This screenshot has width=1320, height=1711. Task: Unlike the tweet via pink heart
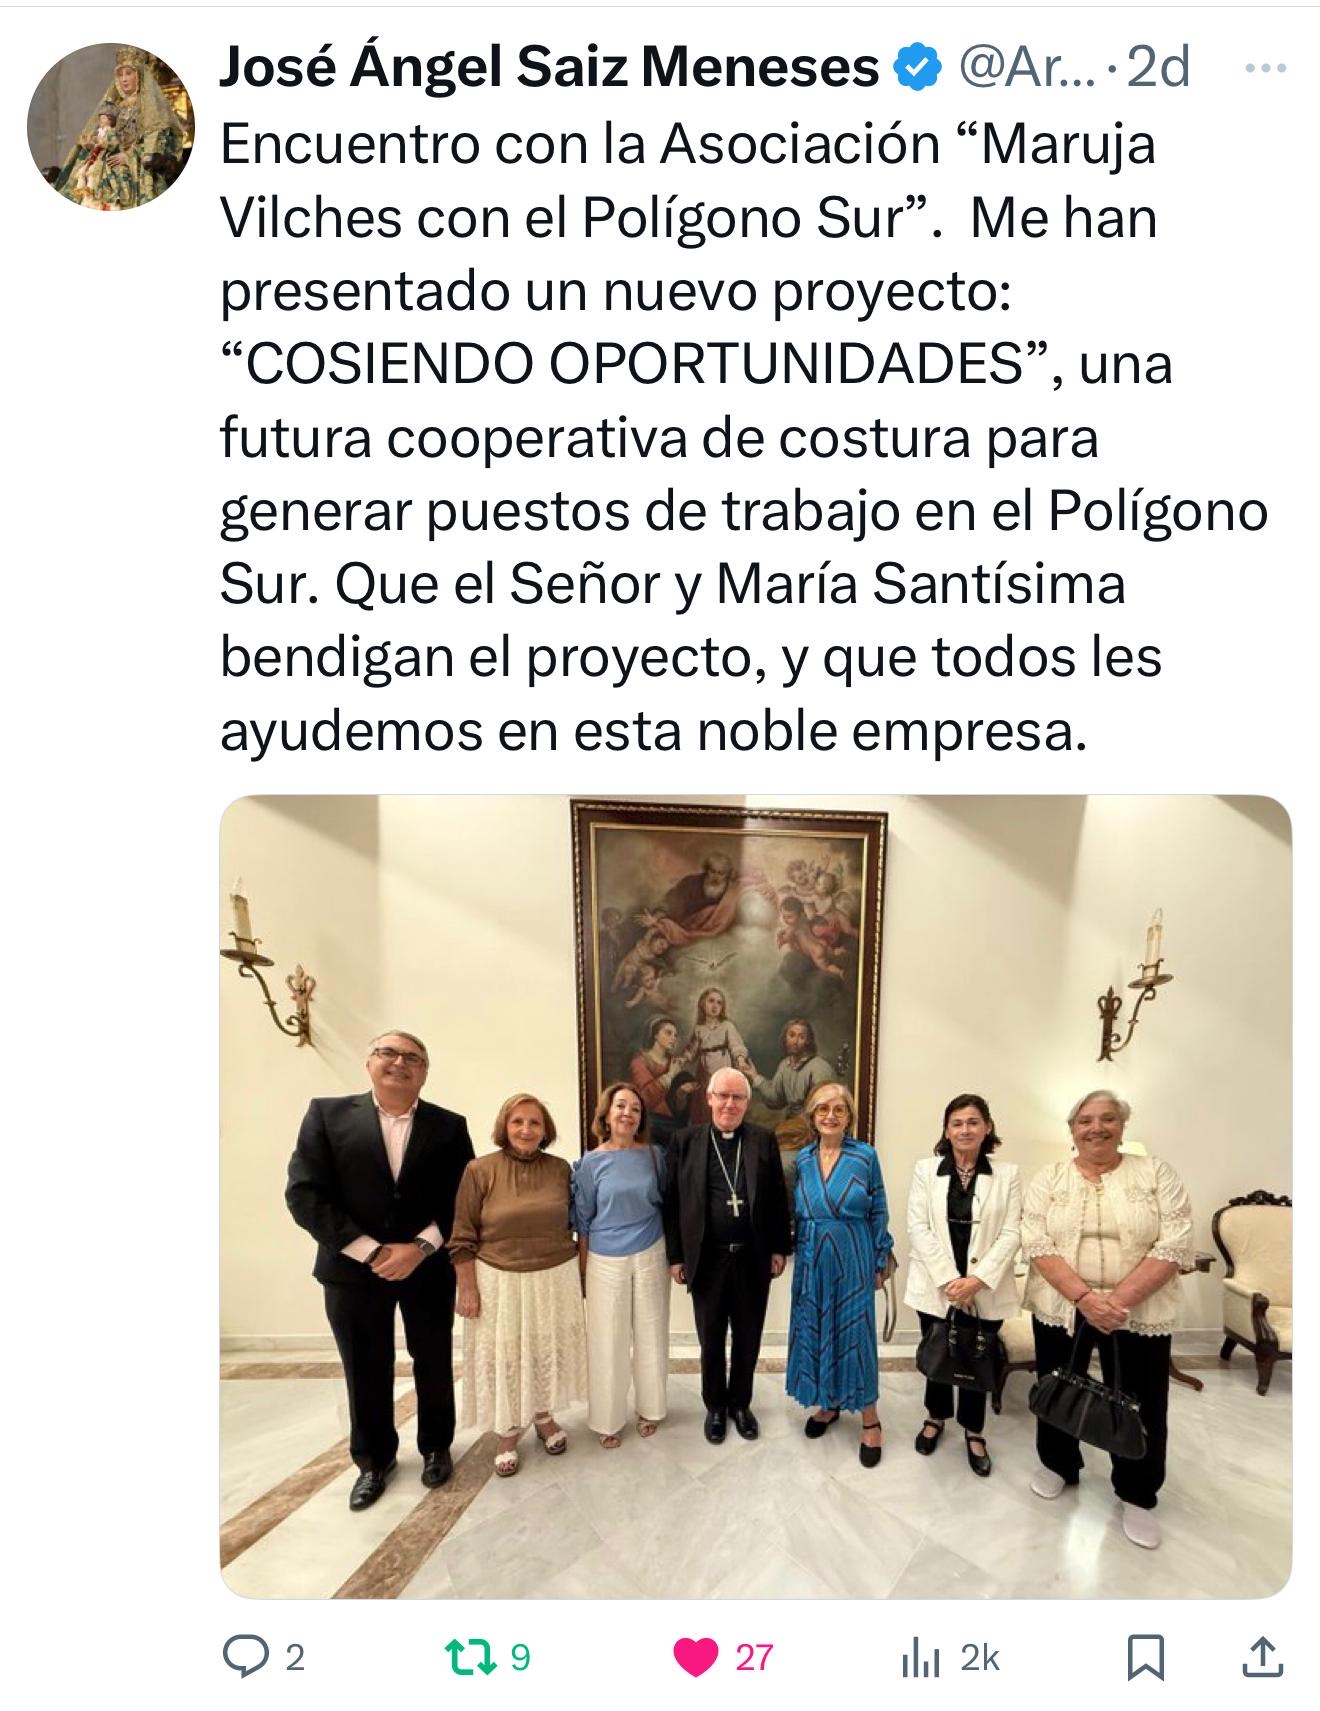pyautogui.click(x=696, y=1658)
